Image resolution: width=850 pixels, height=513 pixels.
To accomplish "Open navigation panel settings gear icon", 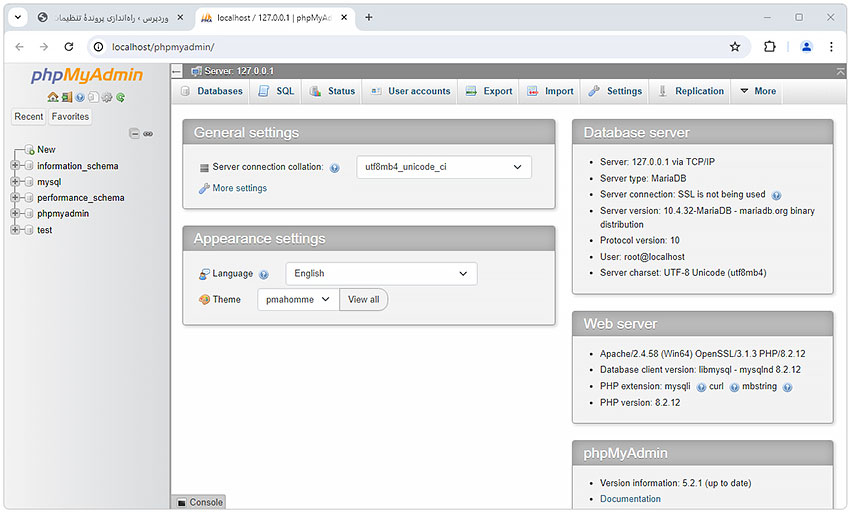I will click(107, 97).
